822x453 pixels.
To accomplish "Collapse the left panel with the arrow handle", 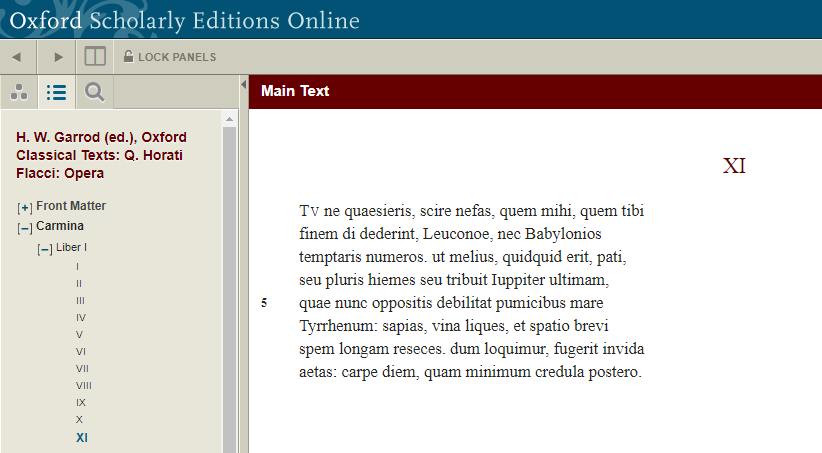I will tap(243, 85).
